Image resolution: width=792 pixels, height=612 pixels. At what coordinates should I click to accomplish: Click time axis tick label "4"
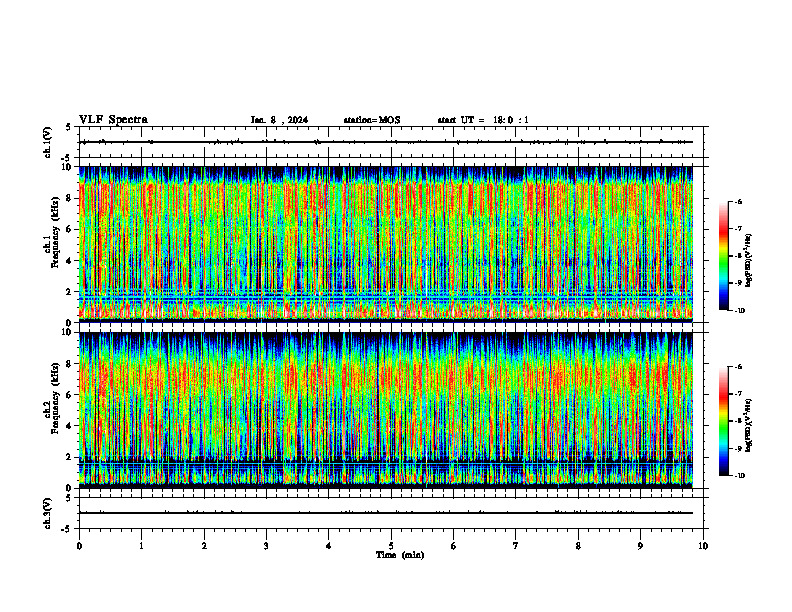tap(328, 546)
